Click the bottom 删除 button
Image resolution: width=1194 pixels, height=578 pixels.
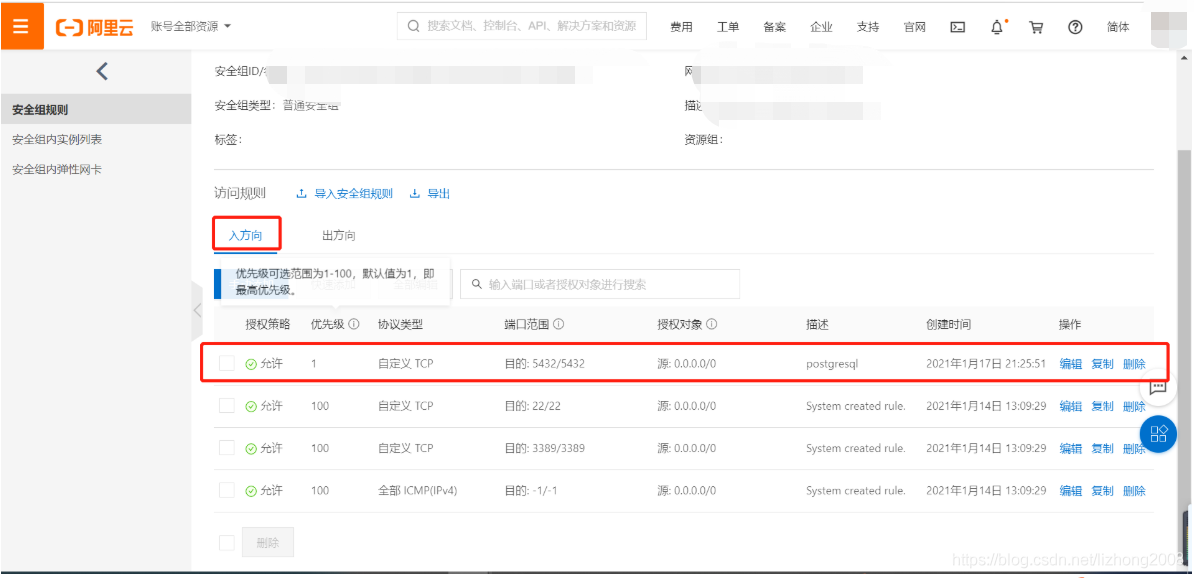pos(267,542)
